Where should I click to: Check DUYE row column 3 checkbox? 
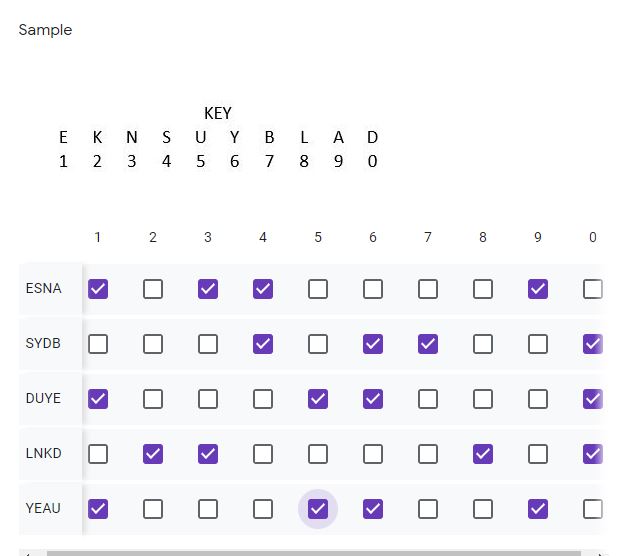[x=208, y=399]
